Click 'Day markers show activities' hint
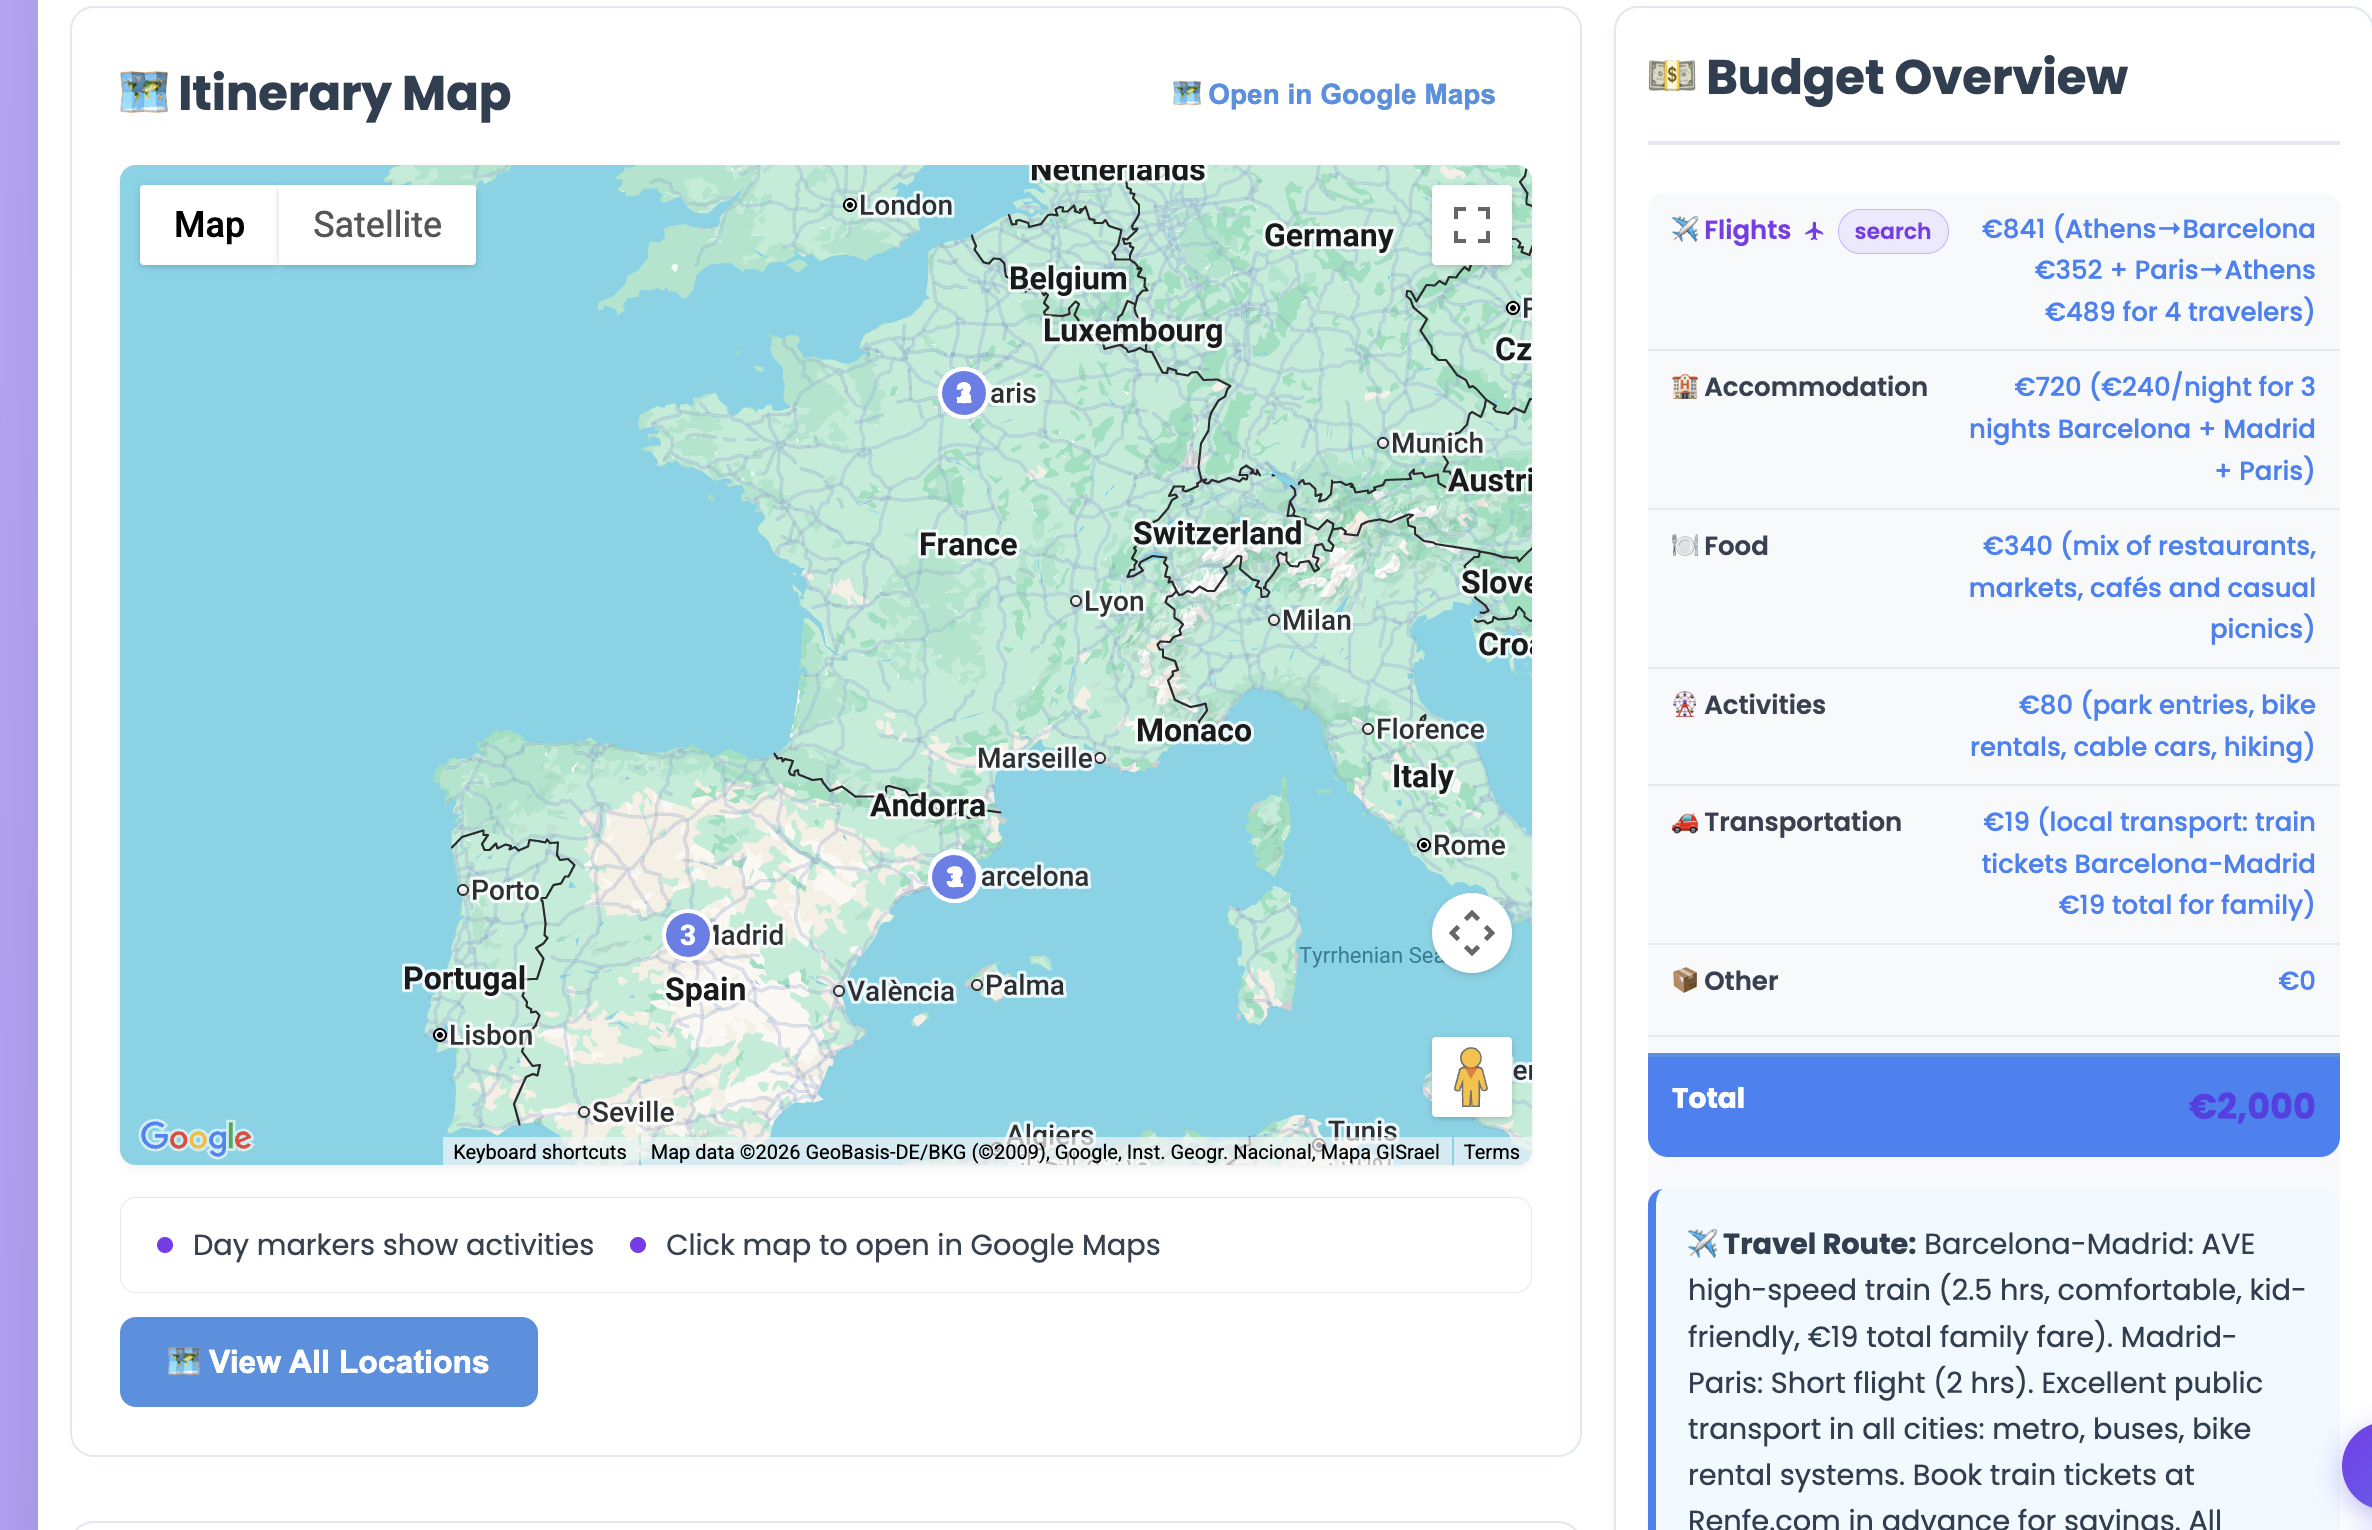 click(x=393, y=1245)
